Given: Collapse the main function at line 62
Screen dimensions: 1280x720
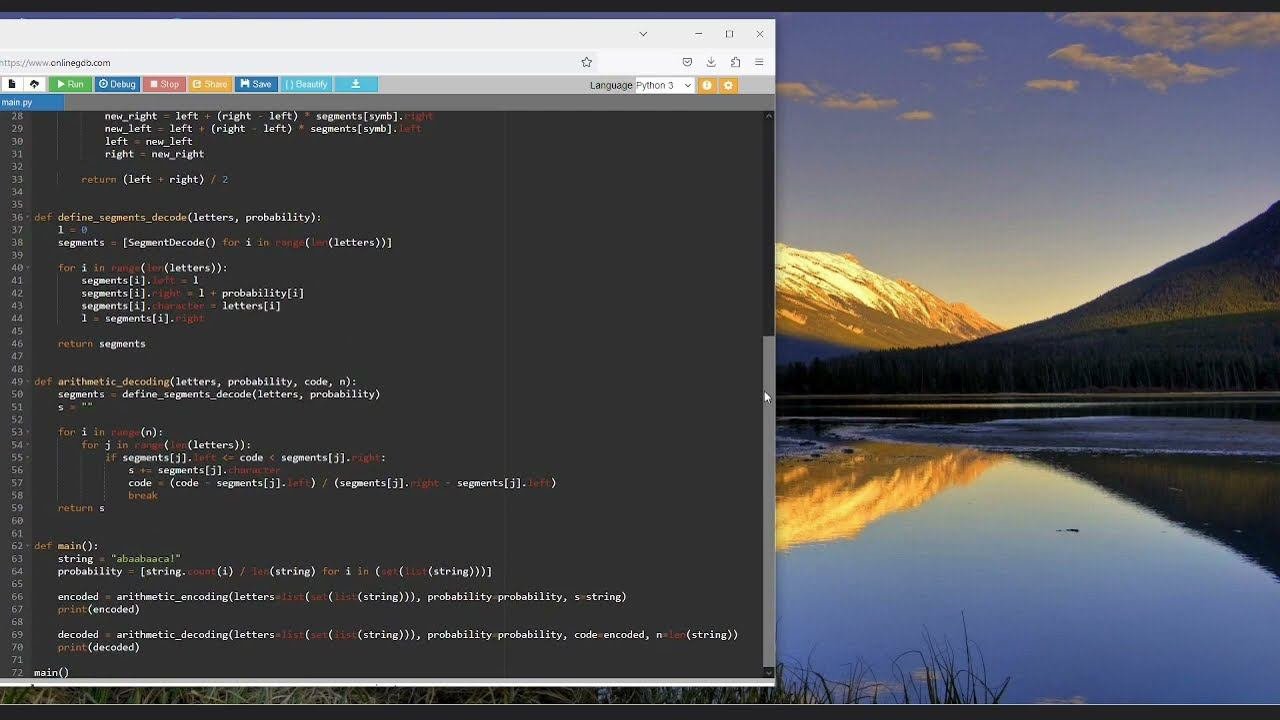Looking at the screenshot, I should pos(28,546).
